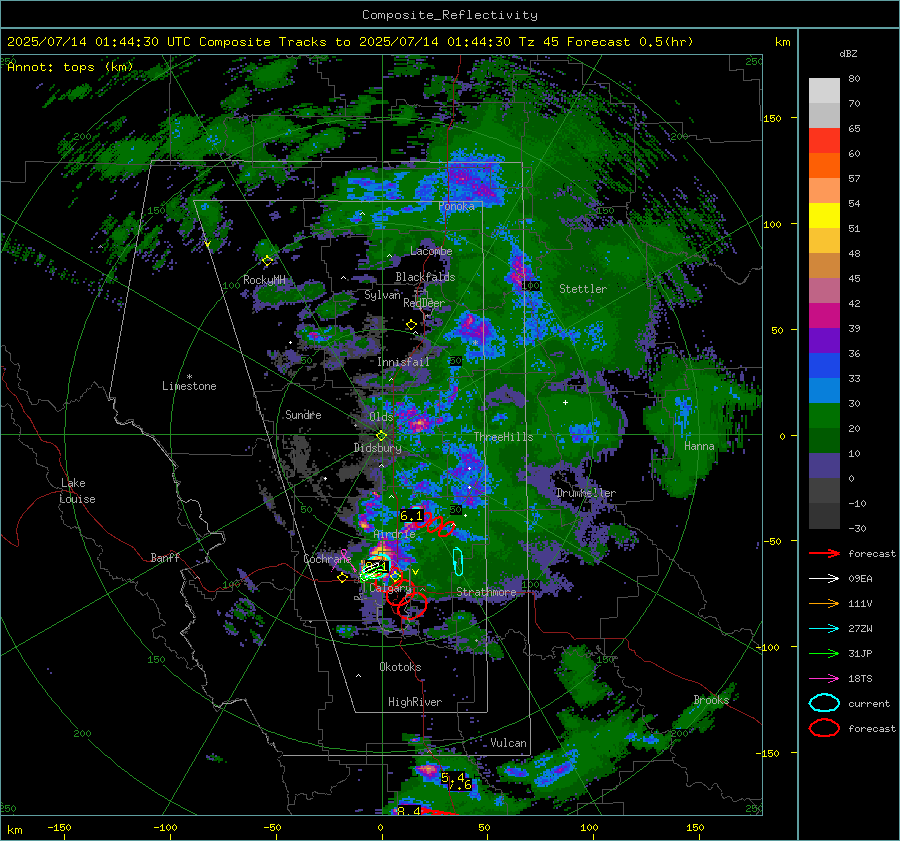The height and width of the screenshot is (841, 900).
Task: Click the yellow diamond marker near RockyMH
Action: (x=267, y=261)
